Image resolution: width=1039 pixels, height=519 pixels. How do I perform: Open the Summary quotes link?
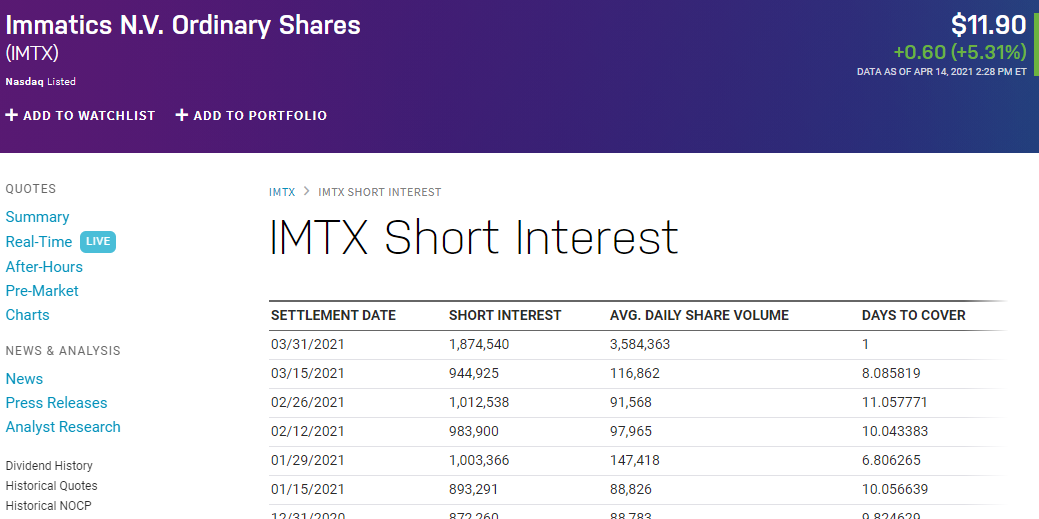point(37,217)
